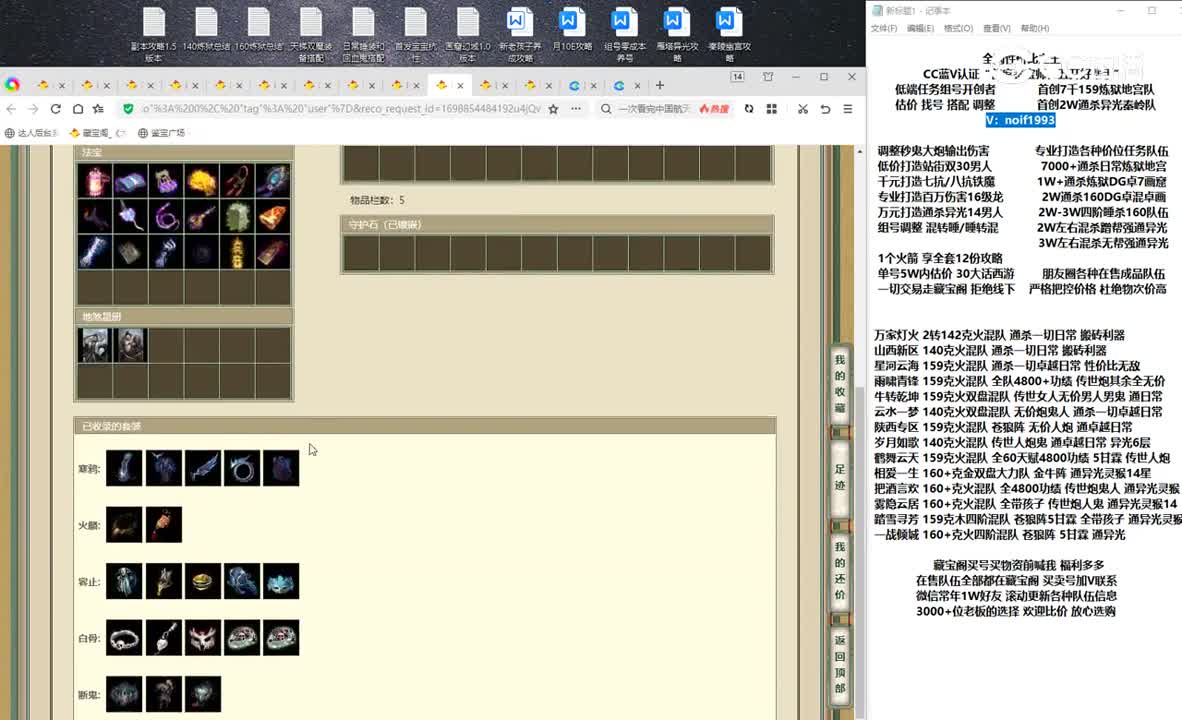Open the browser hamburger menu
This screenshot has width=1182, height=720.
848,109
